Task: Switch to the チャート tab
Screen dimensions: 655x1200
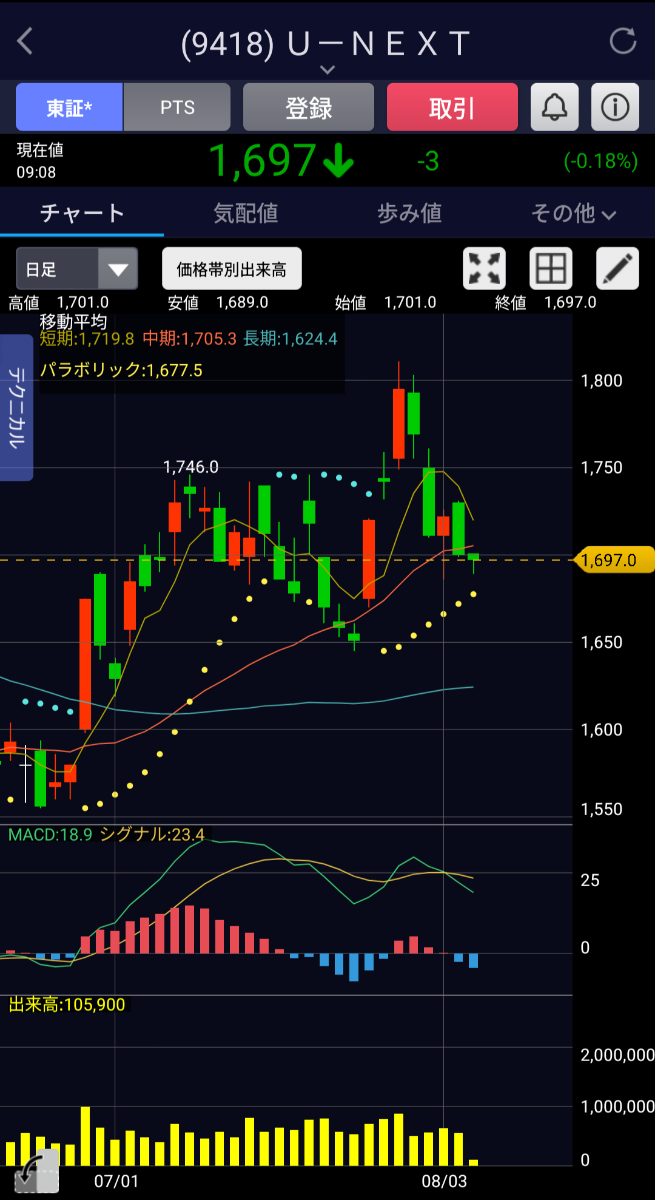Action: 82,212
